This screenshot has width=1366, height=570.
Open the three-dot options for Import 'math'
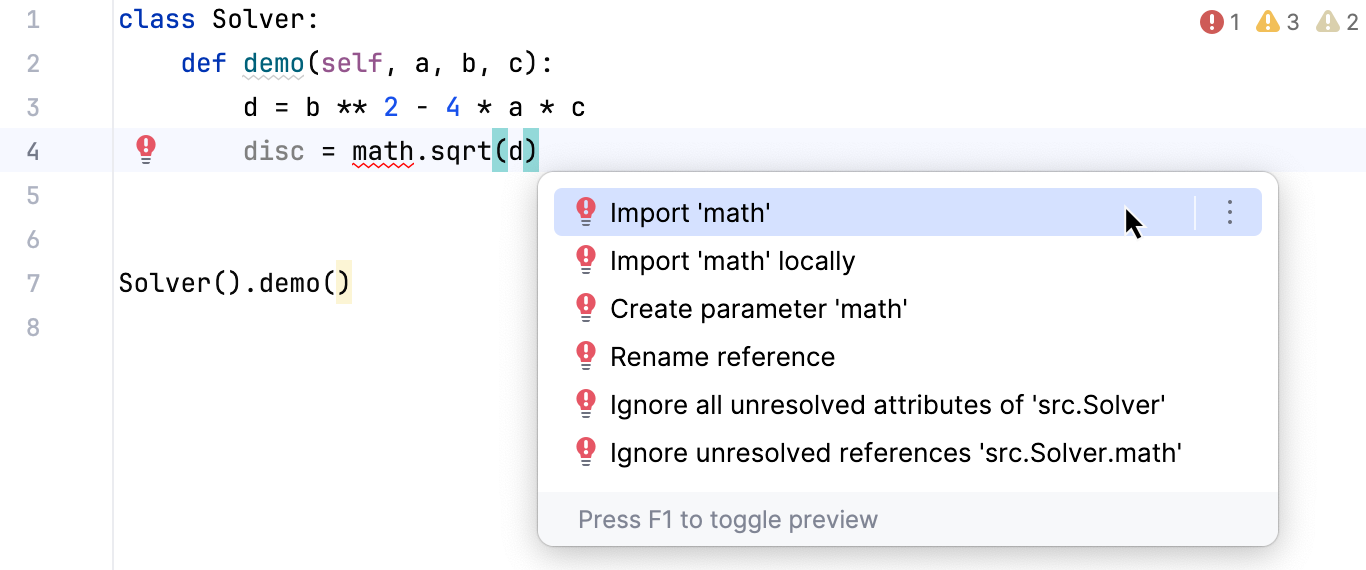pyautogui.click(x=1230, y=212)
